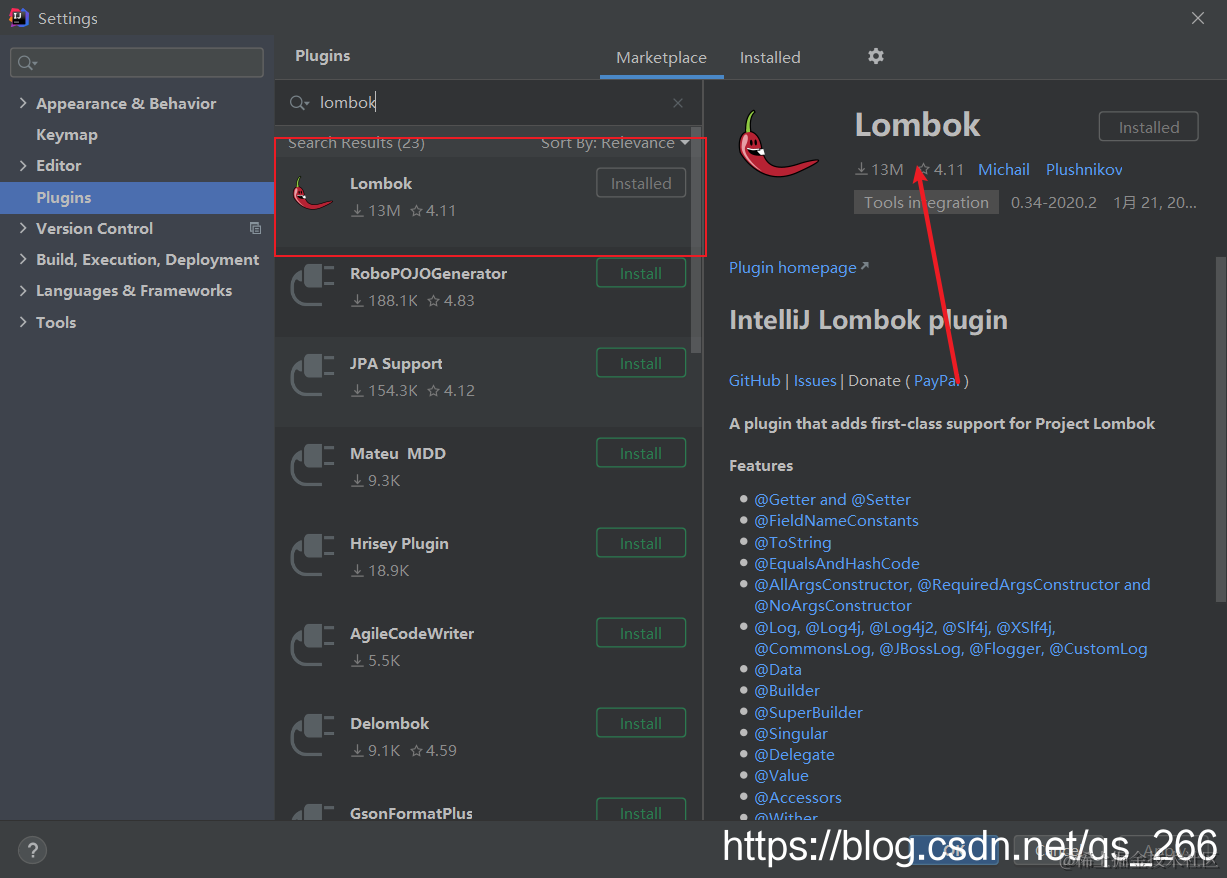This screenshot has width=1227, height=878.
Task: Switch to the Marketplace tab
Action: [x=661, y=57]
